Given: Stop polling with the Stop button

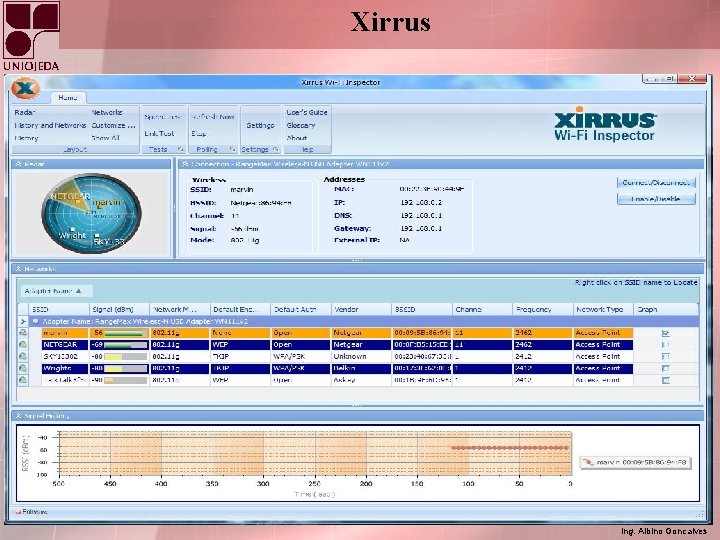Looking at the screenshot, I should coord(199,134).
